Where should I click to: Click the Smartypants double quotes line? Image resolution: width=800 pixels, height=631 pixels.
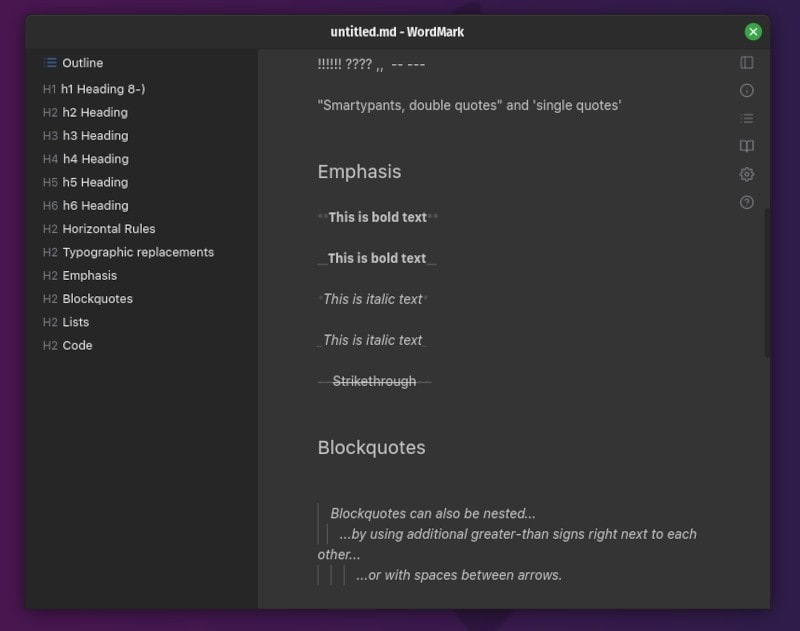469,105
